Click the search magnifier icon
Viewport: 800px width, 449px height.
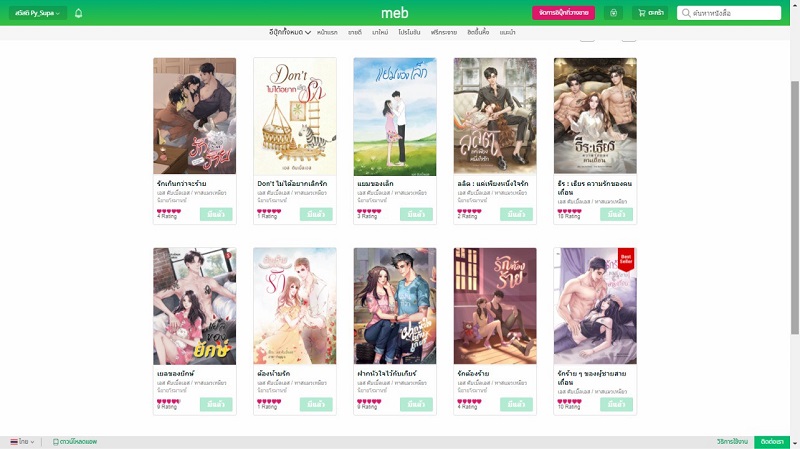[x=686, y=13]
